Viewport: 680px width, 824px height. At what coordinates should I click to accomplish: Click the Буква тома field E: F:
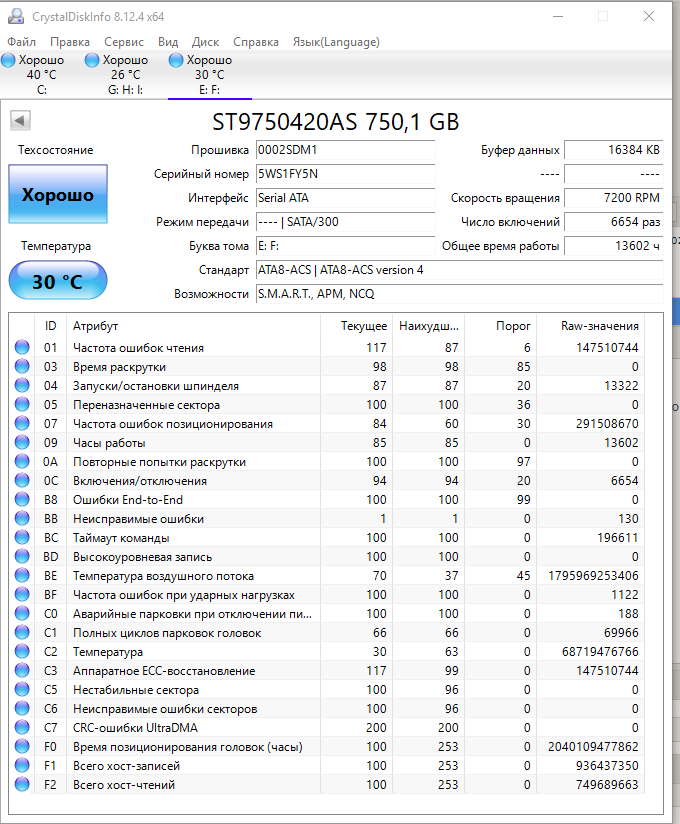point(345,246)
